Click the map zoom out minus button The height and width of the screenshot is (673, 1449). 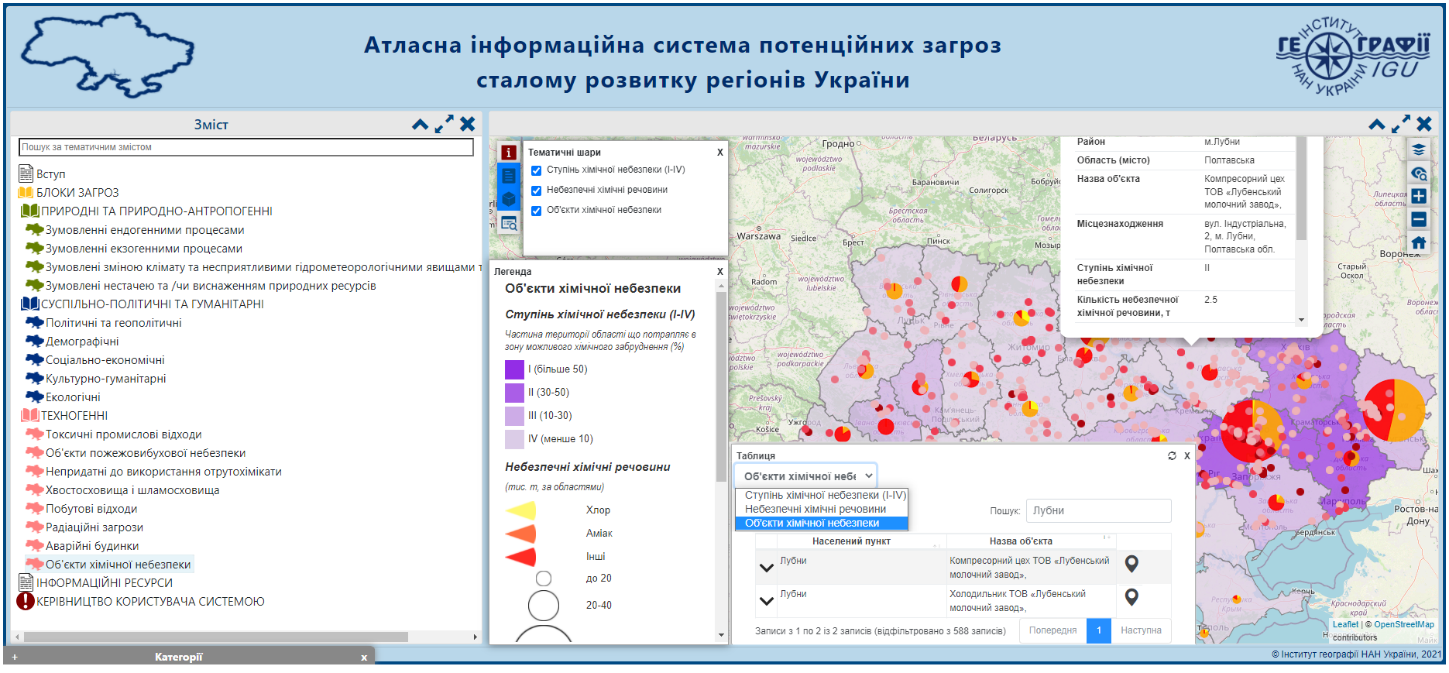pyautogui.click(x=1418, y=219)
